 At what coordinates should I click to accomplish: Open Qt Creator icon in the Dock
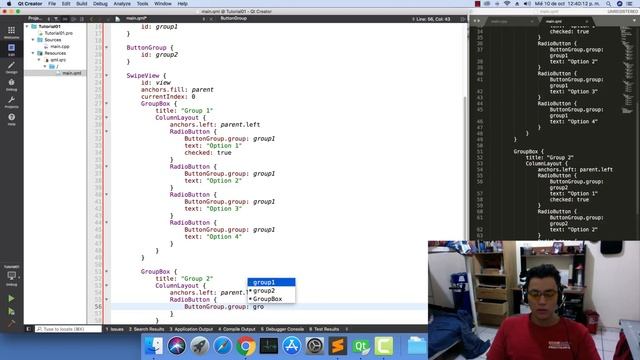[361, 346]
